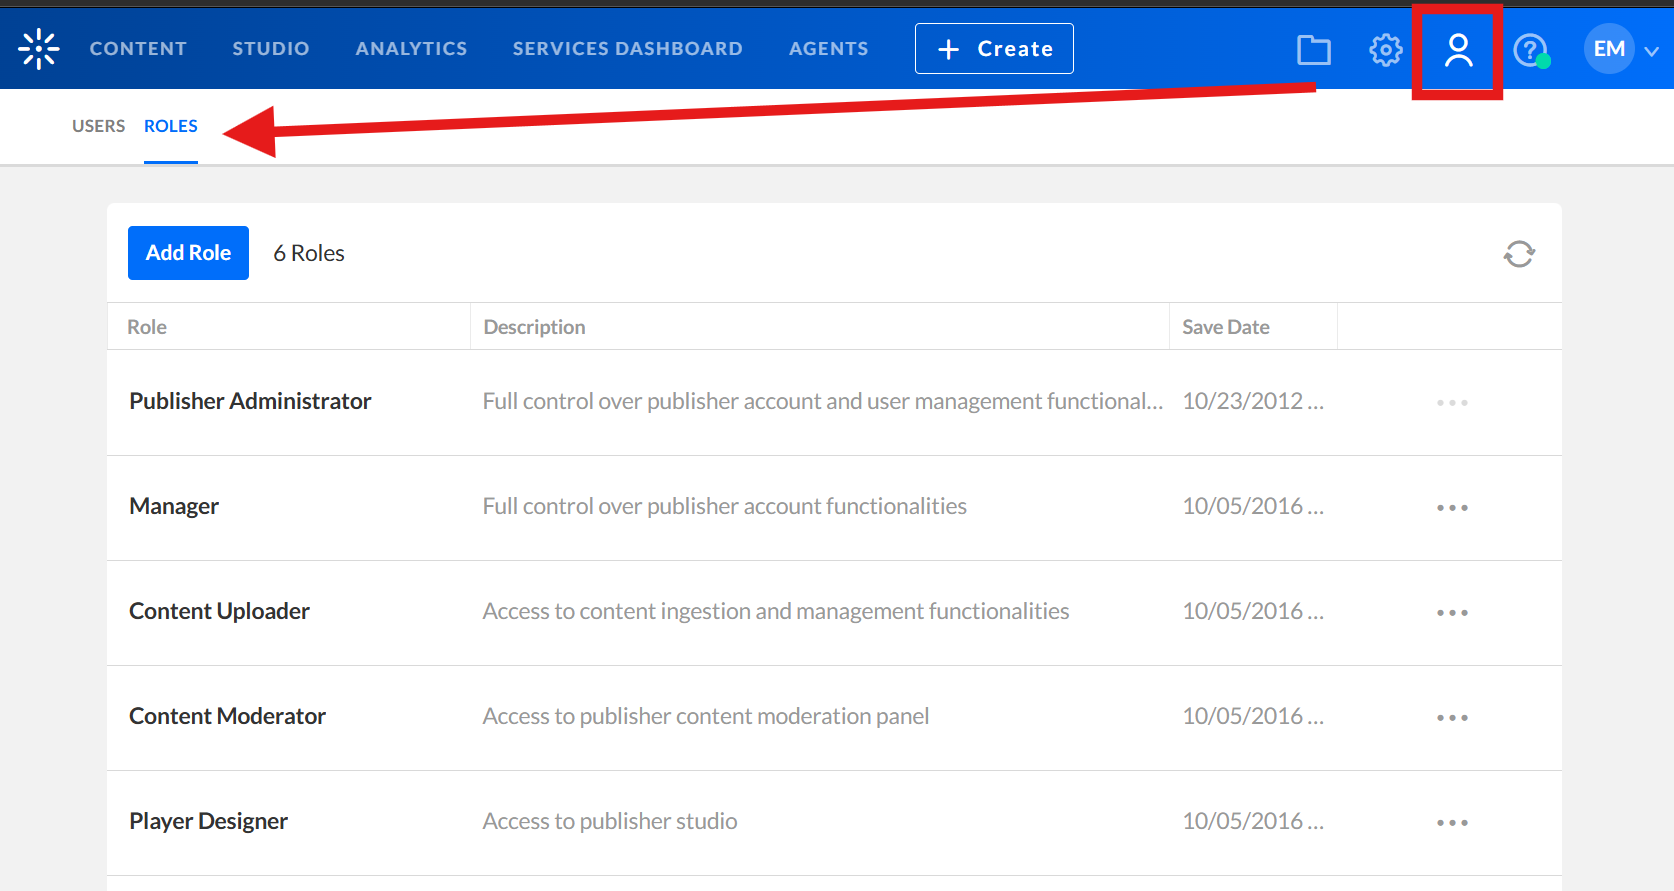The image size is (1674, 891).
Task: Go to the CONTENT menu
Action: [x=138, y=49]
